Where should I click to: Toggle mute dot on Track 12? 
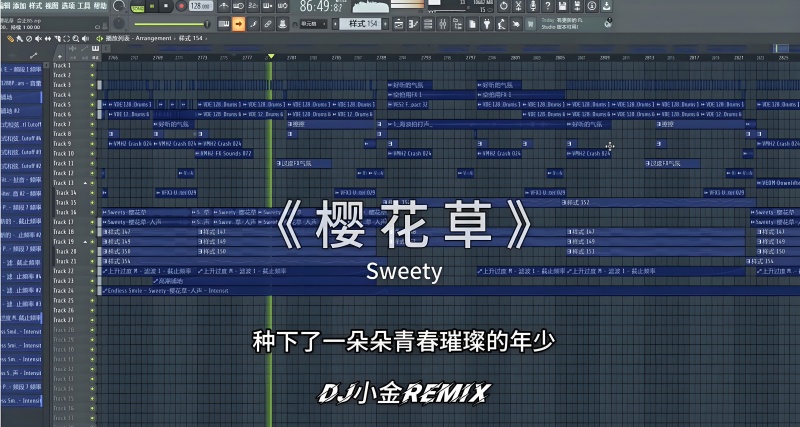[x=92, y=173]
